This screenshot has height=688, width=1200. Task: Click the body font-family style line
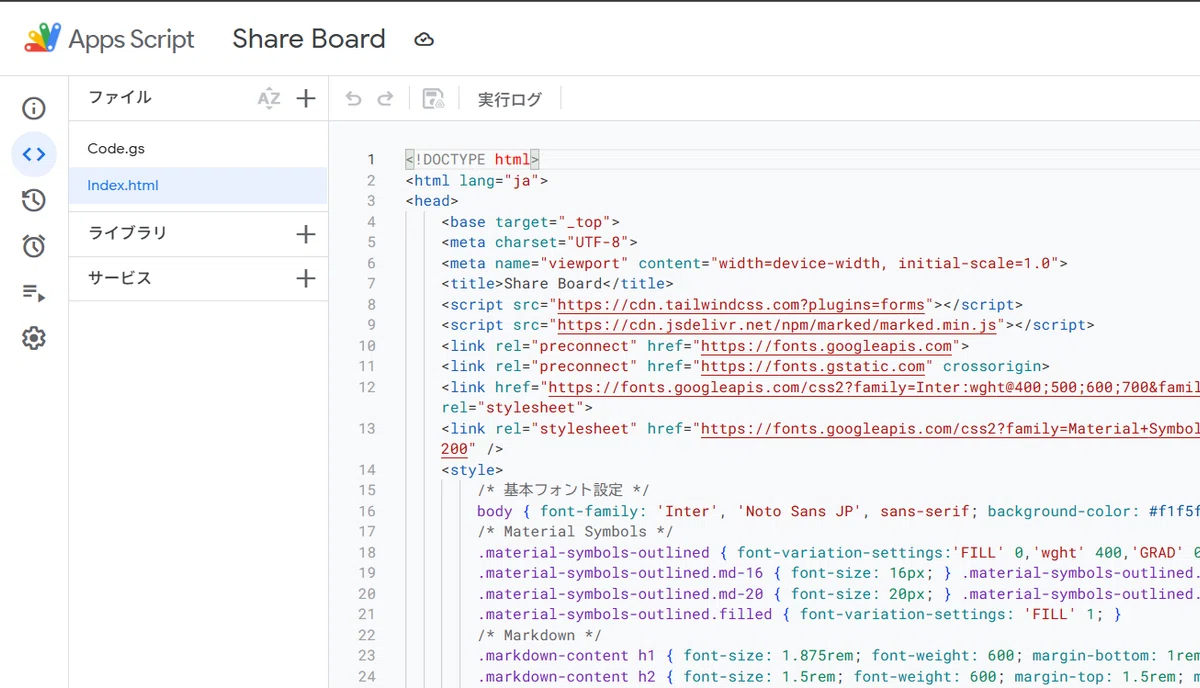pos(838,511)
